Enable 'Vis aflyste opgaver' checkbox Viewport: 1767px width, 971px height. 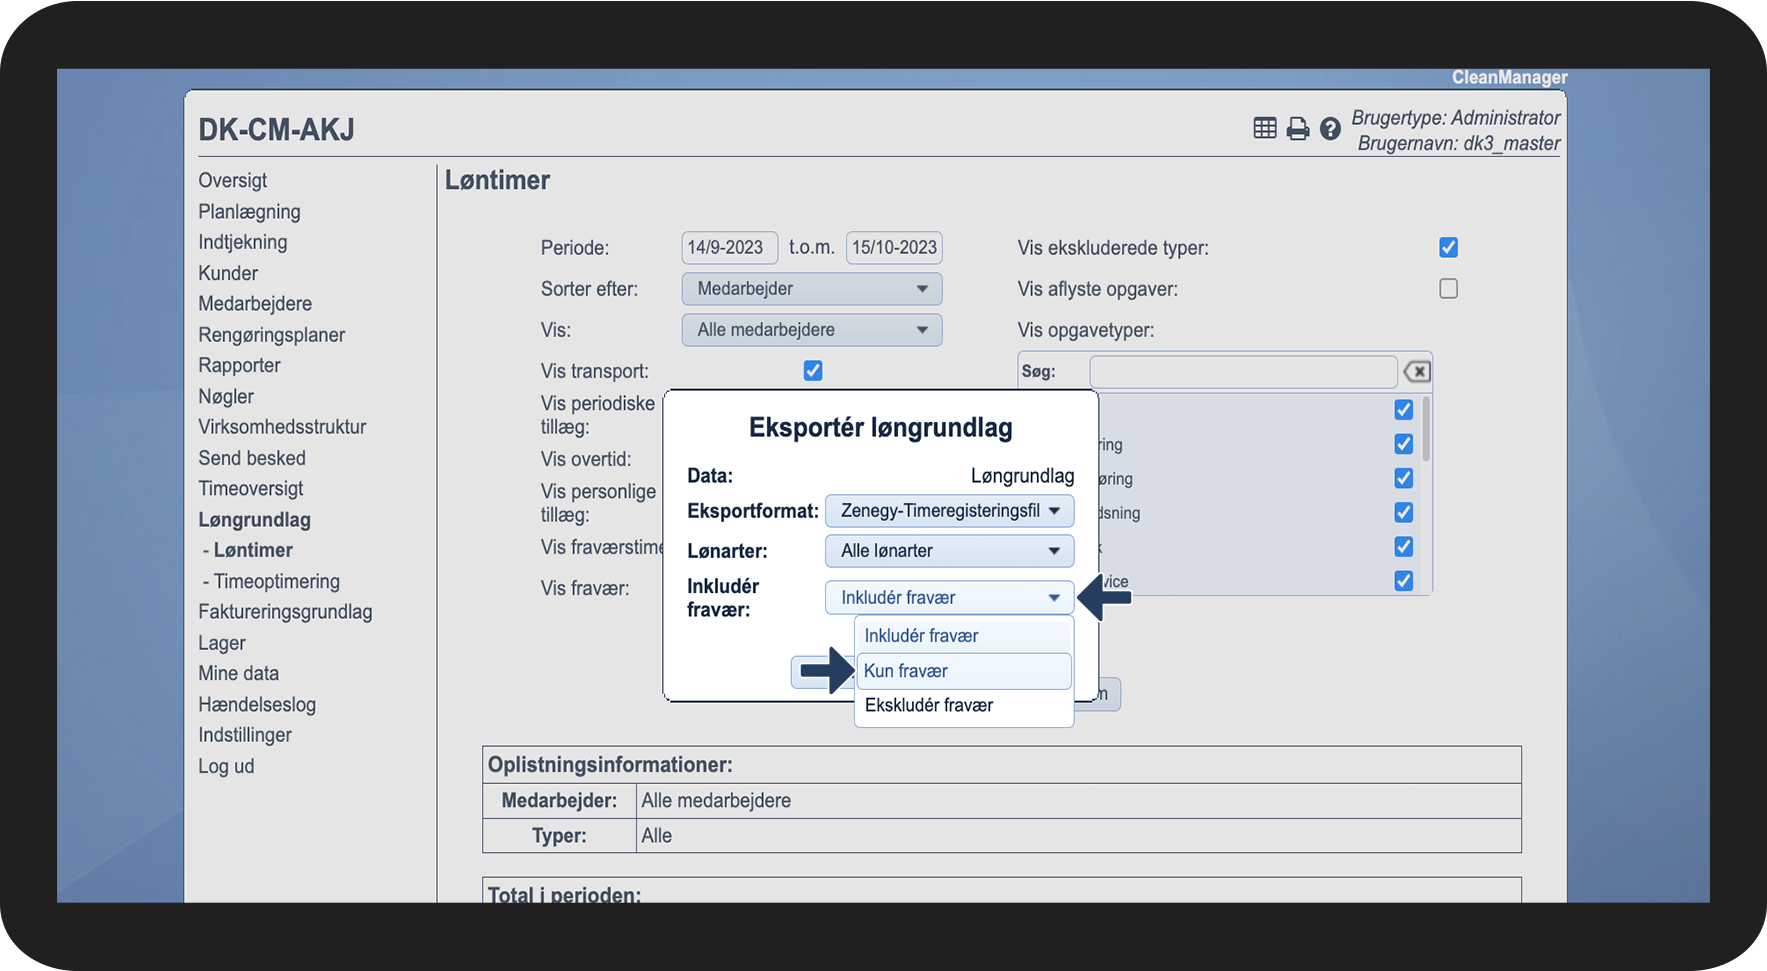pos(1448,289)
